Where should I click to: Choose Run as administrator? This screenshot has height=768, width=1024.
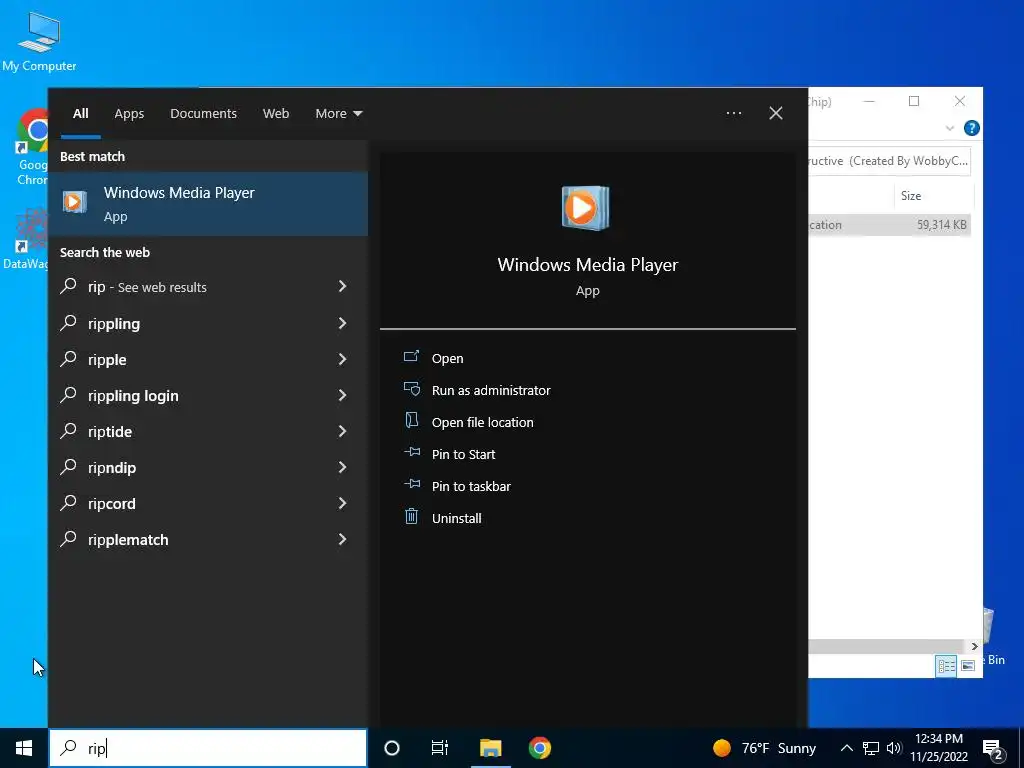point(491,390)
